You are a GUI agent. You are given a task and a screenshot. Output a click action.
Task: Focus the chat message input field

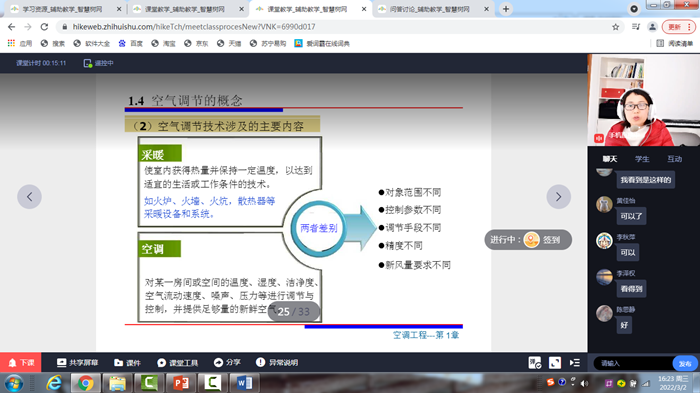pyautogui.click(x=634, y=364)
